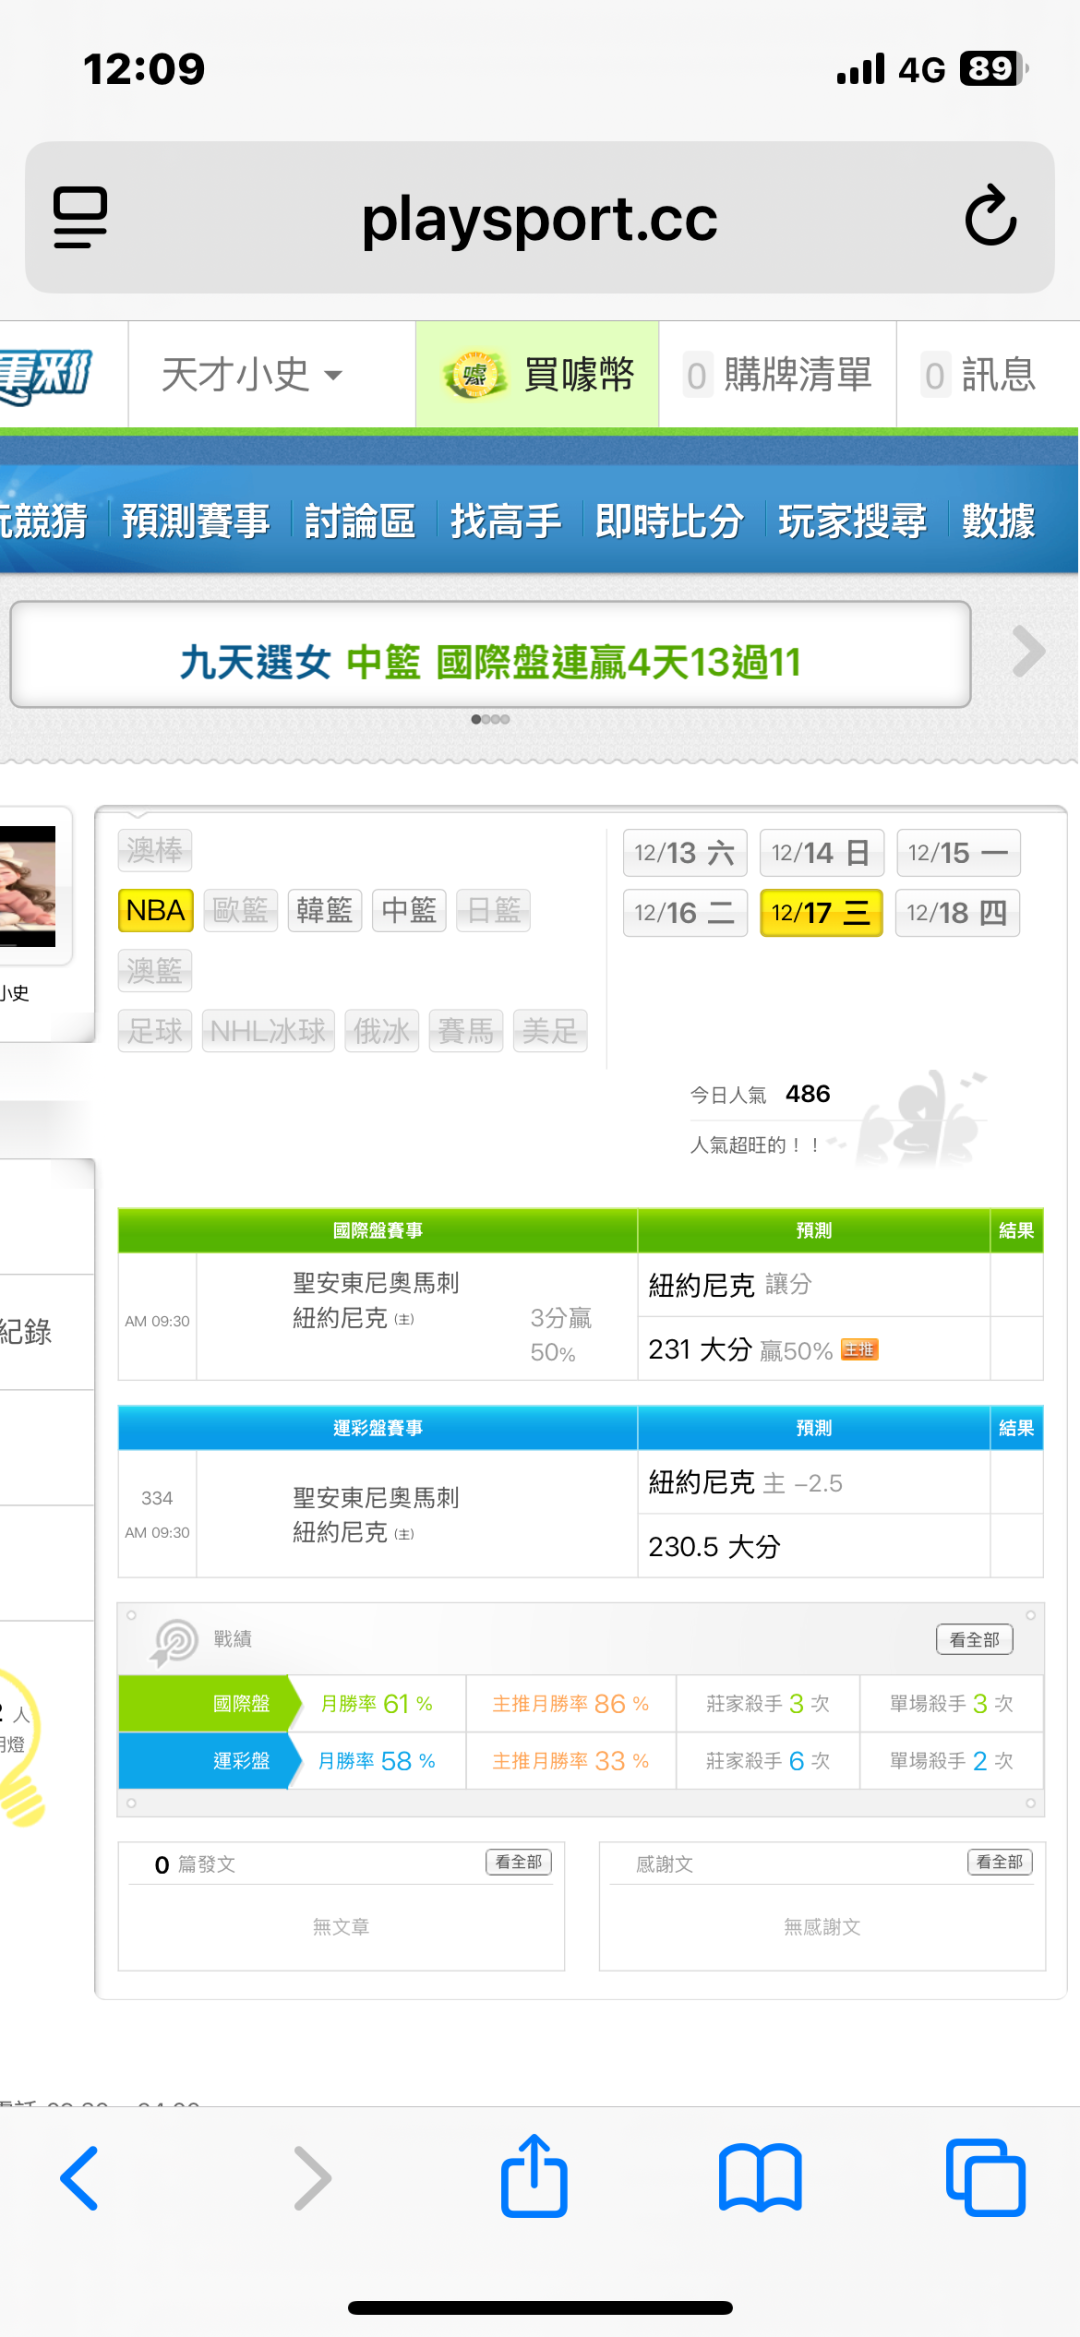Click 紐約尼克 讓分 international prediction
The image size is (1080, 2337).
(x=730, y=1285)
